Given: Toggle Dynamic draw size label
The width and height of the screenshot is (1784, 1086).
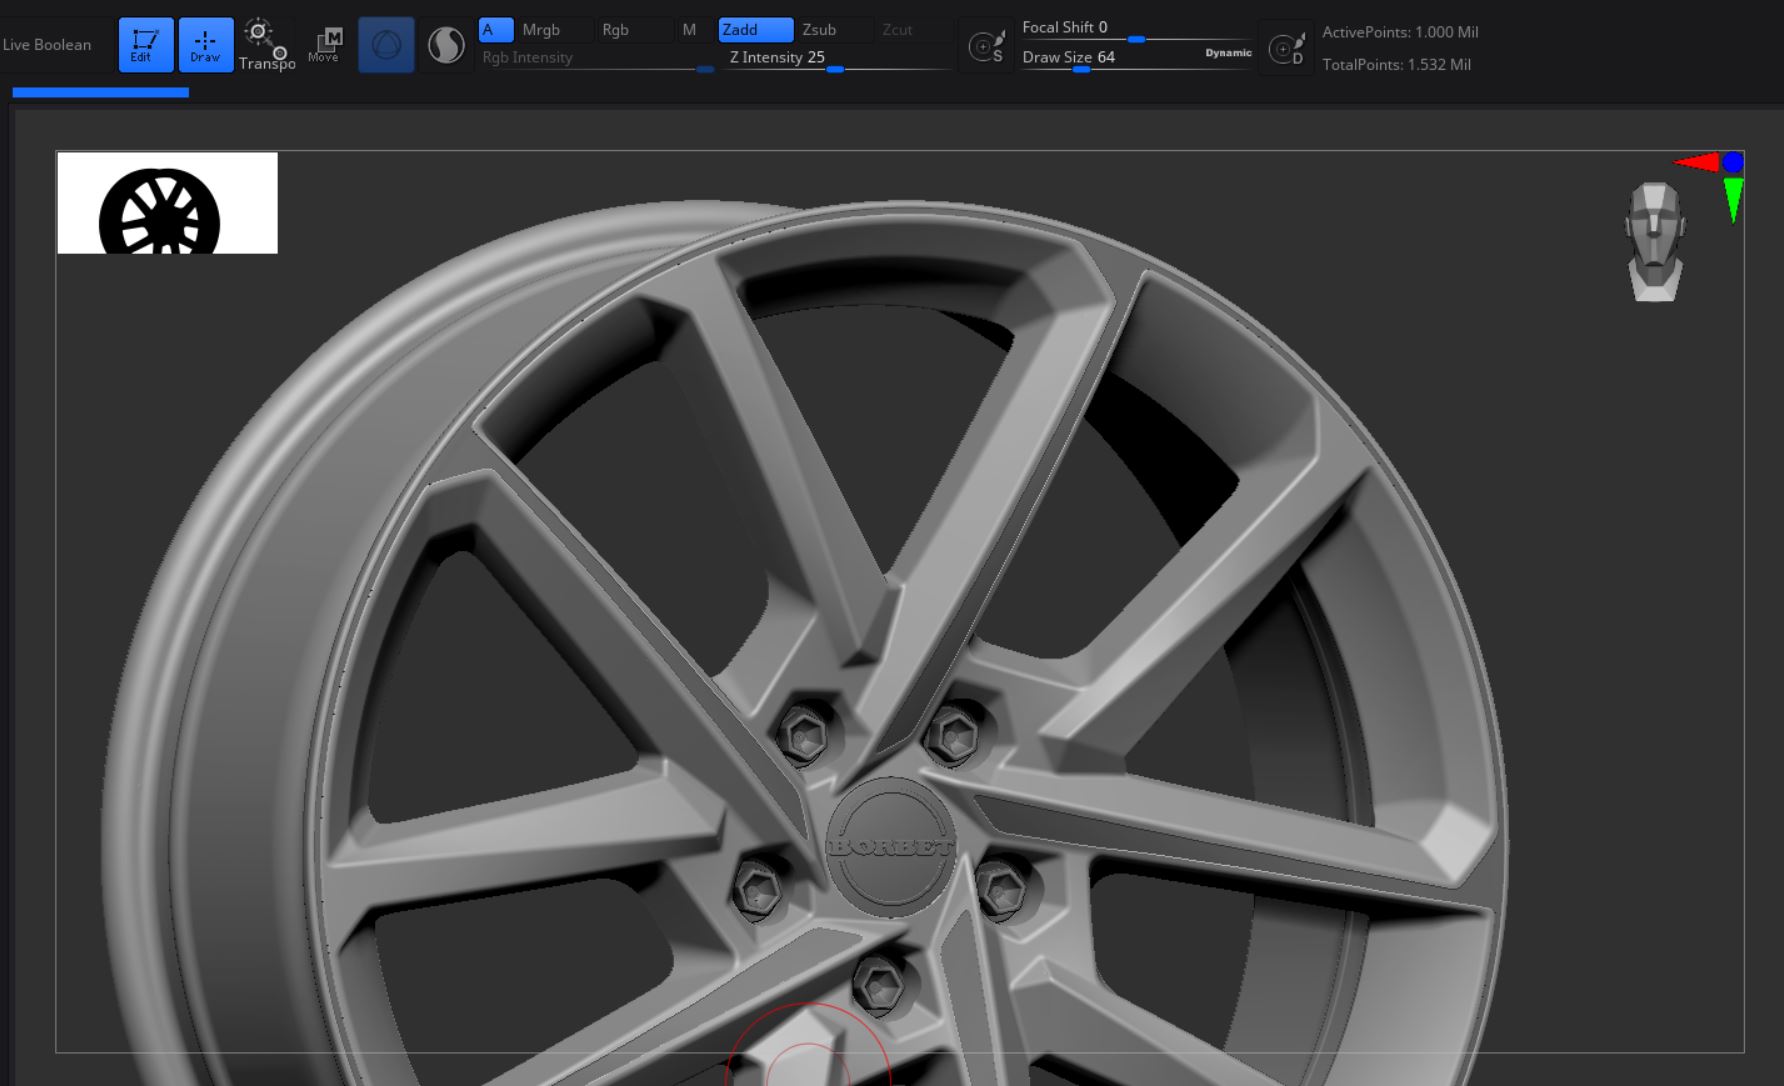Looking at the screenshot, I should pos(1228,53).
